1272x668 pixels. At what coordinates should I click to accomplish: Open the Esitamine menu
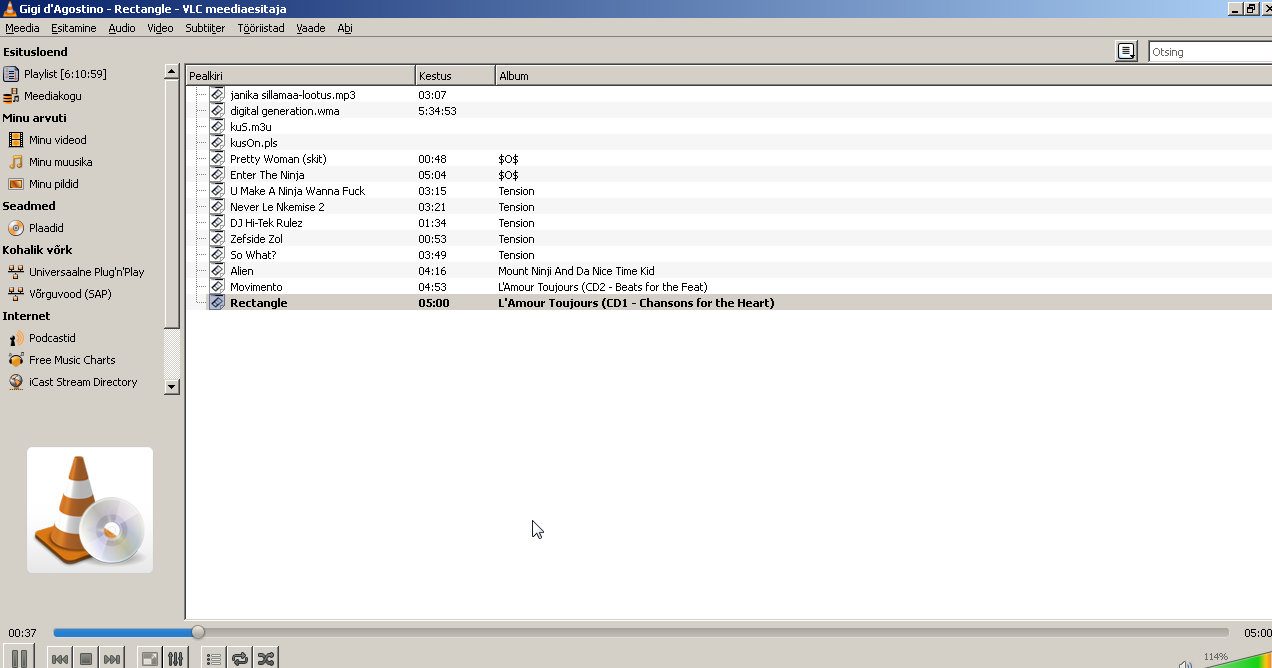[74, 28]
